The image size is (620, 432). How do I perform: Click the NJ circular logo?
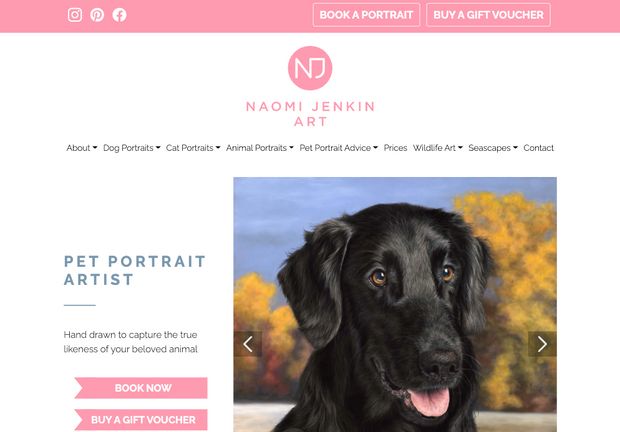click(x=310, y=68)
